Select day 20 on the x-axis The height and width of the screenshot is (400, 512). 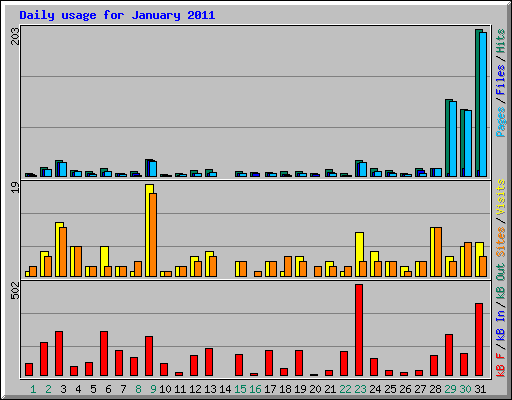point(315,389)
